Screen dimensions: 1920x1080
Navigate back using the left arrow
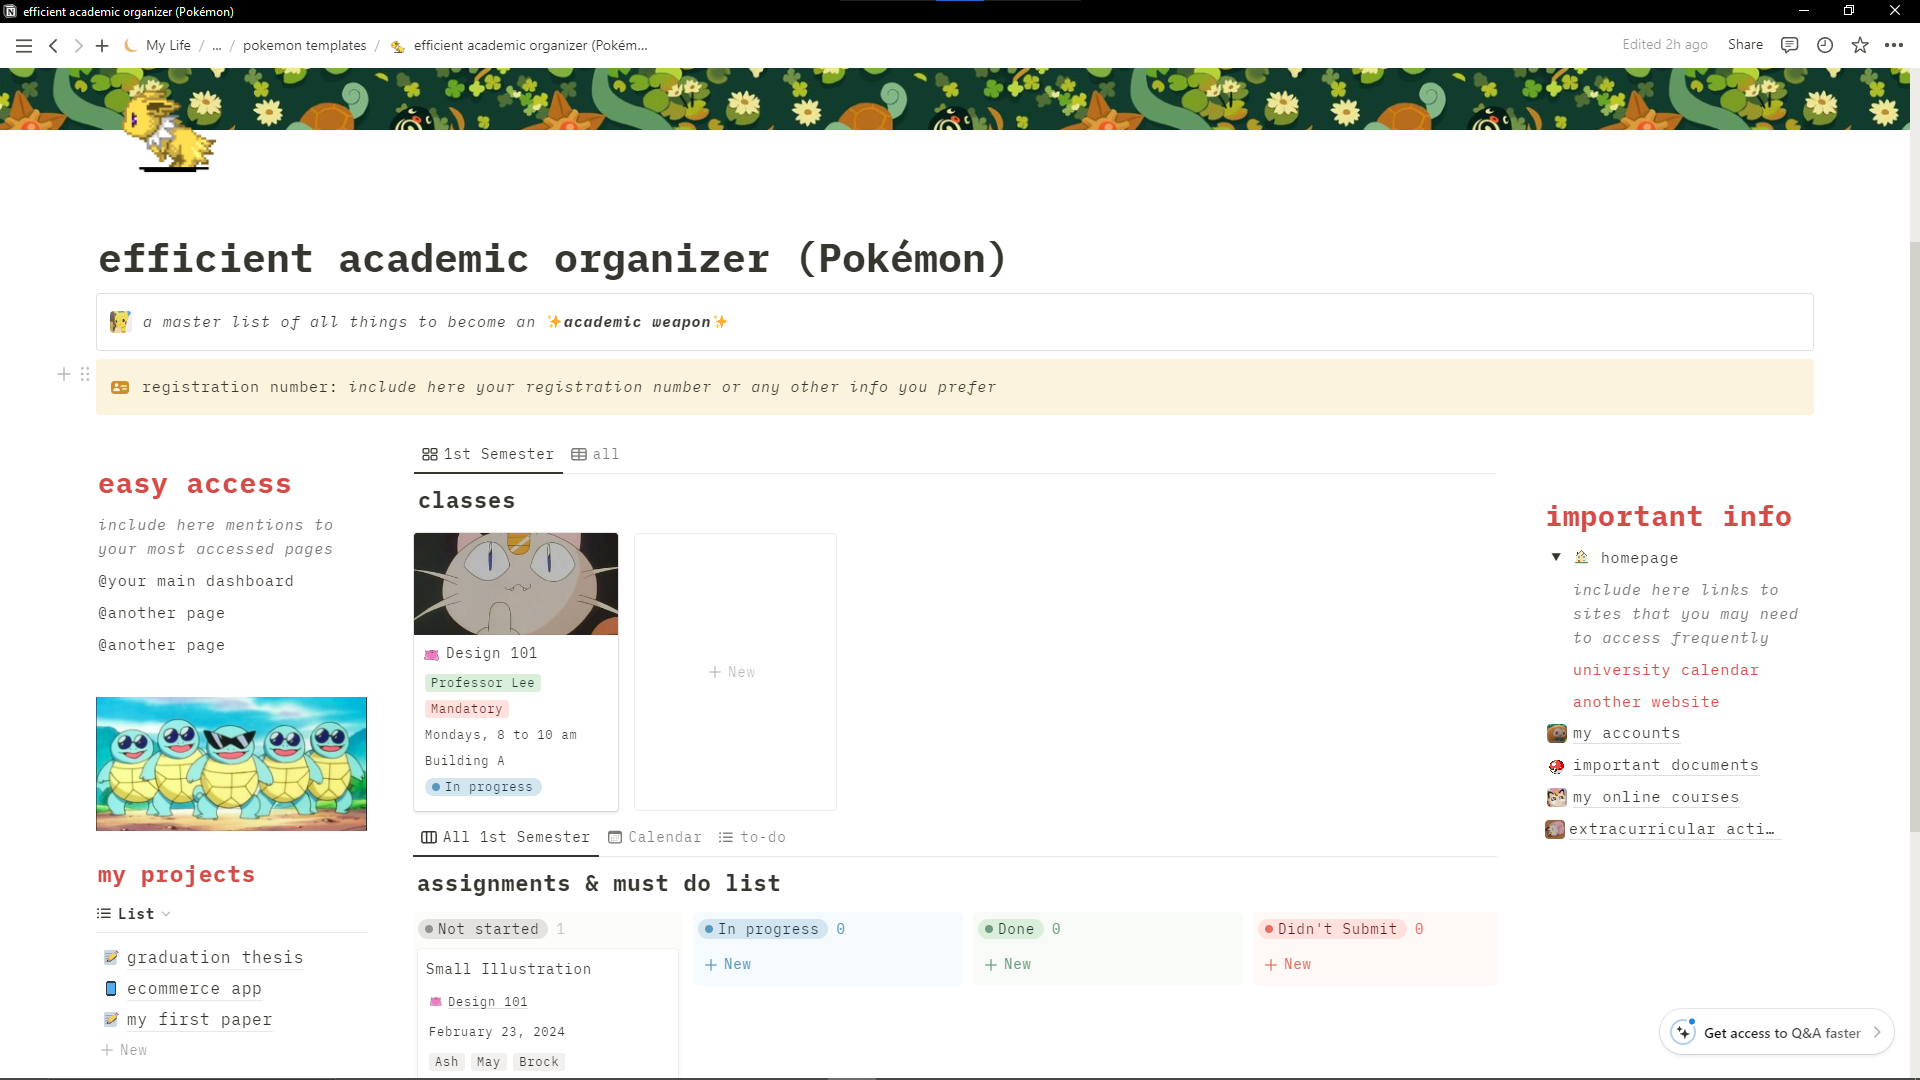coord(53,45)
